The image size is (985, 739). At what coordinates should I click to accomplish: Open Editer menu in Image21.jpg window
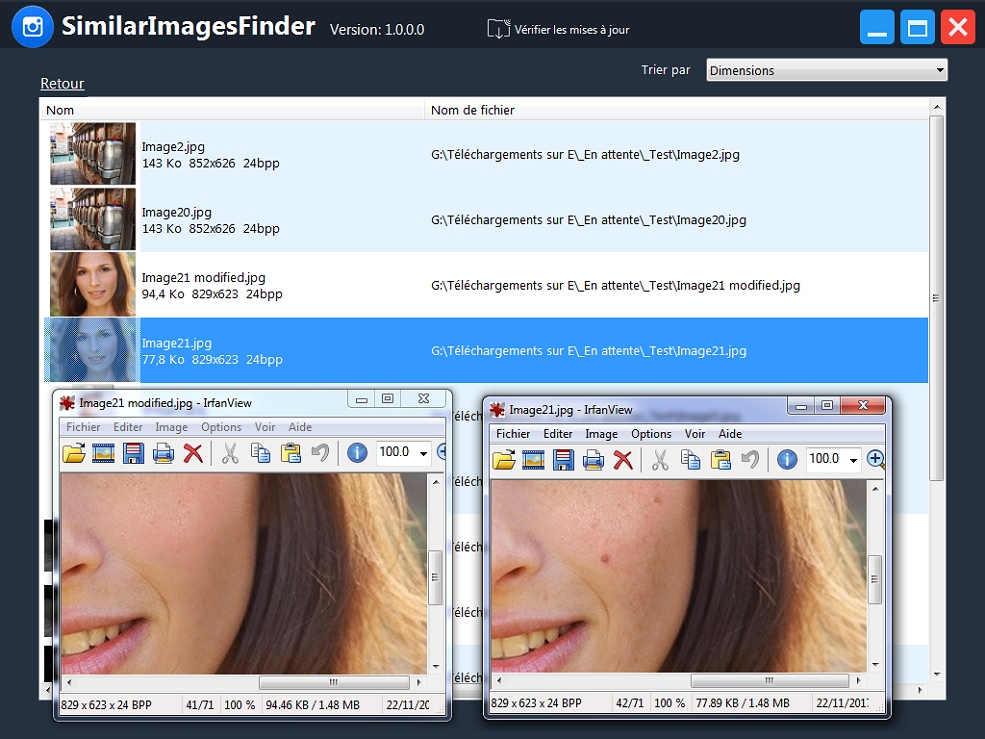click(558, 434)
